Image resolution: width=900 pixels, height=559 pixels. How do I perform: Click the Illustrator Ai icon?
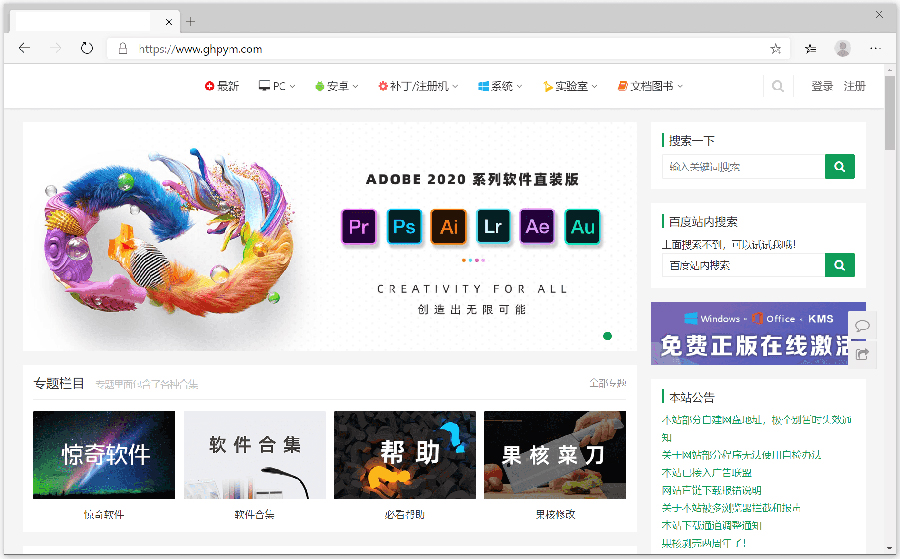tap(449, 227)
